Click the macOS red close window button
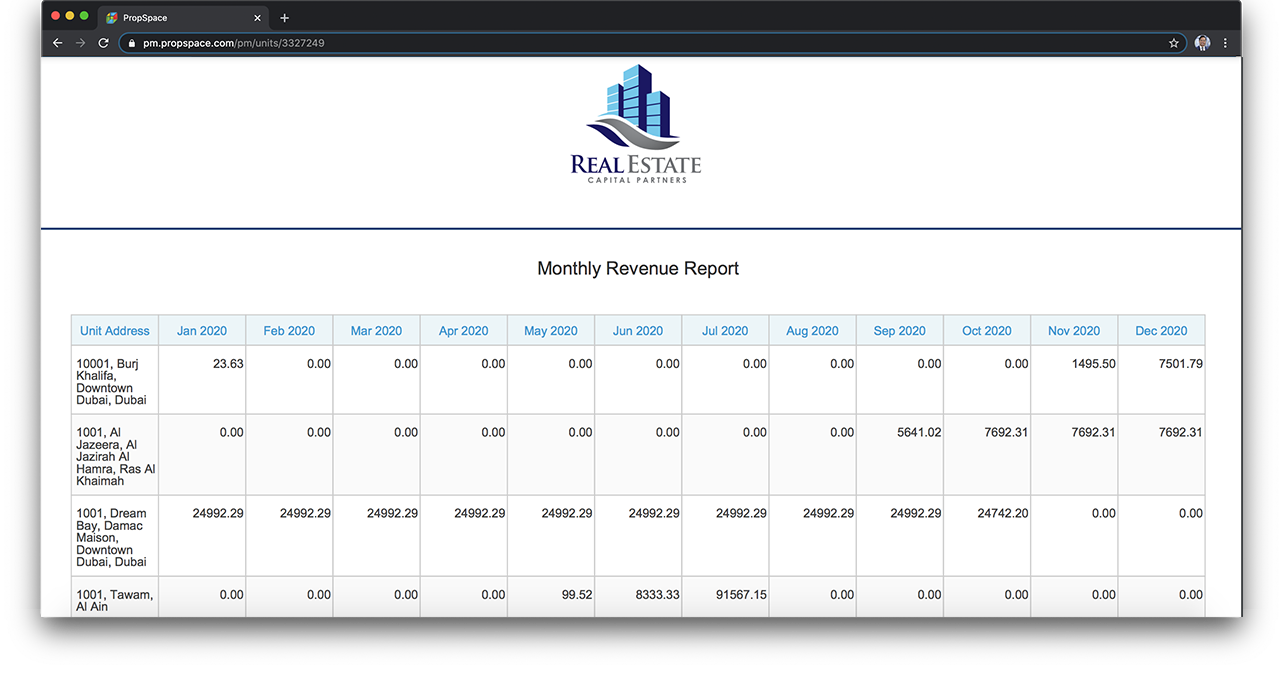 pyautogui.click(x=55, y=16)
